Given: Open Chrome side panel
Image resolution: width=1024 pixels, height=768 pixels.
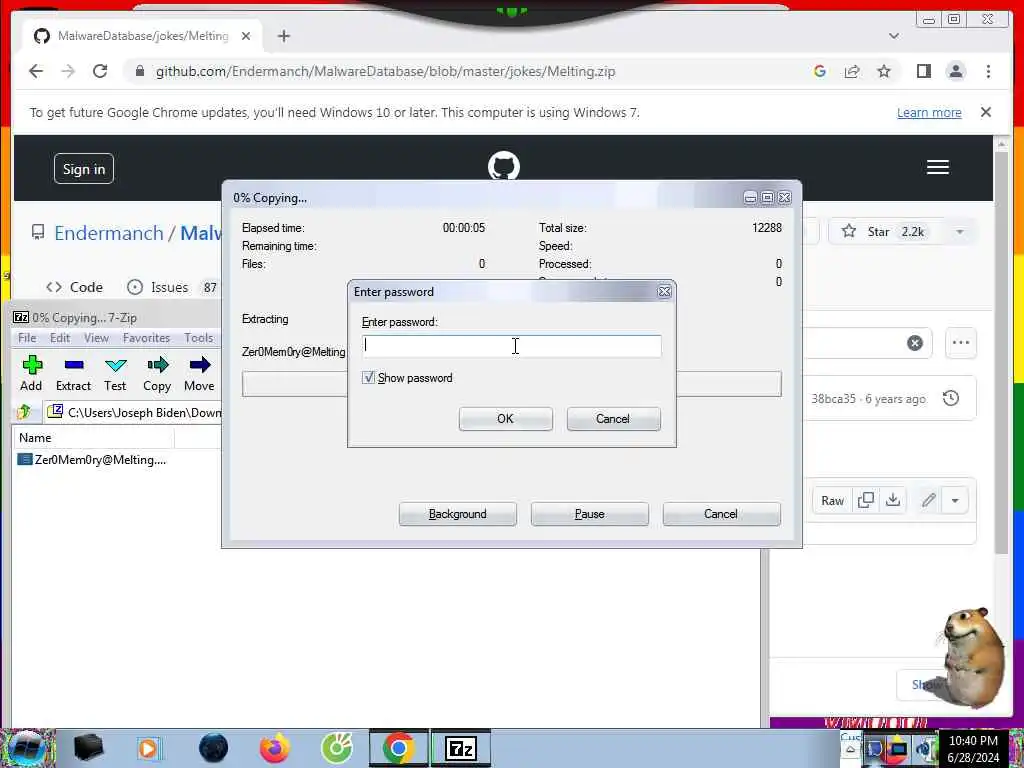Looking at the screenshot, I should click(923, 71).
